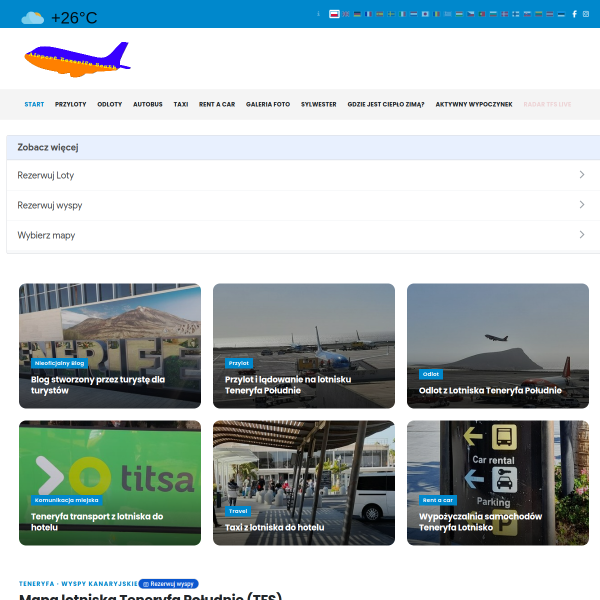Screen dimensions: 600x600
Task: Click the Swedish flag icon
Action: point(391,14)
